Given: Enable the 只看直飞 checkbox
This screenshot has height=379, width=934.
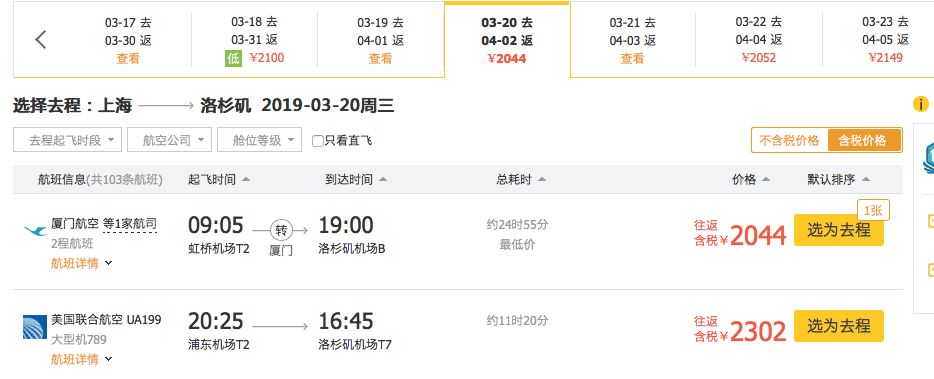Looking at the screenshot, I should [318, 141].
